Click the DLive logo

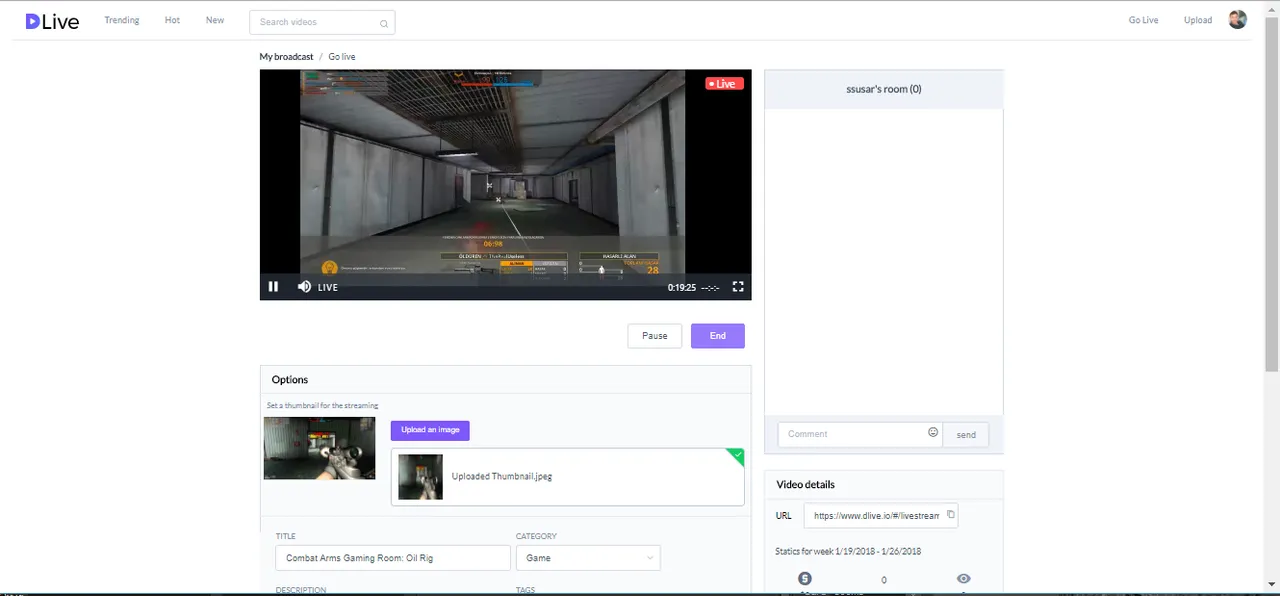tap(52, 21)
